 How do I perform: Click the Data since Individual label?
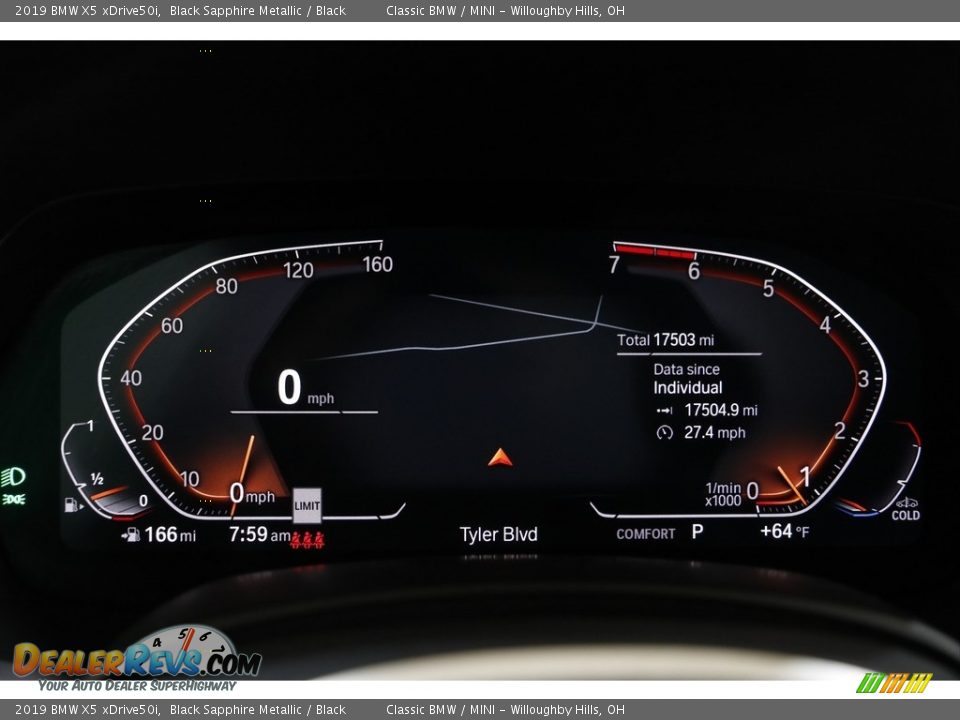click(x=688, y=379)
